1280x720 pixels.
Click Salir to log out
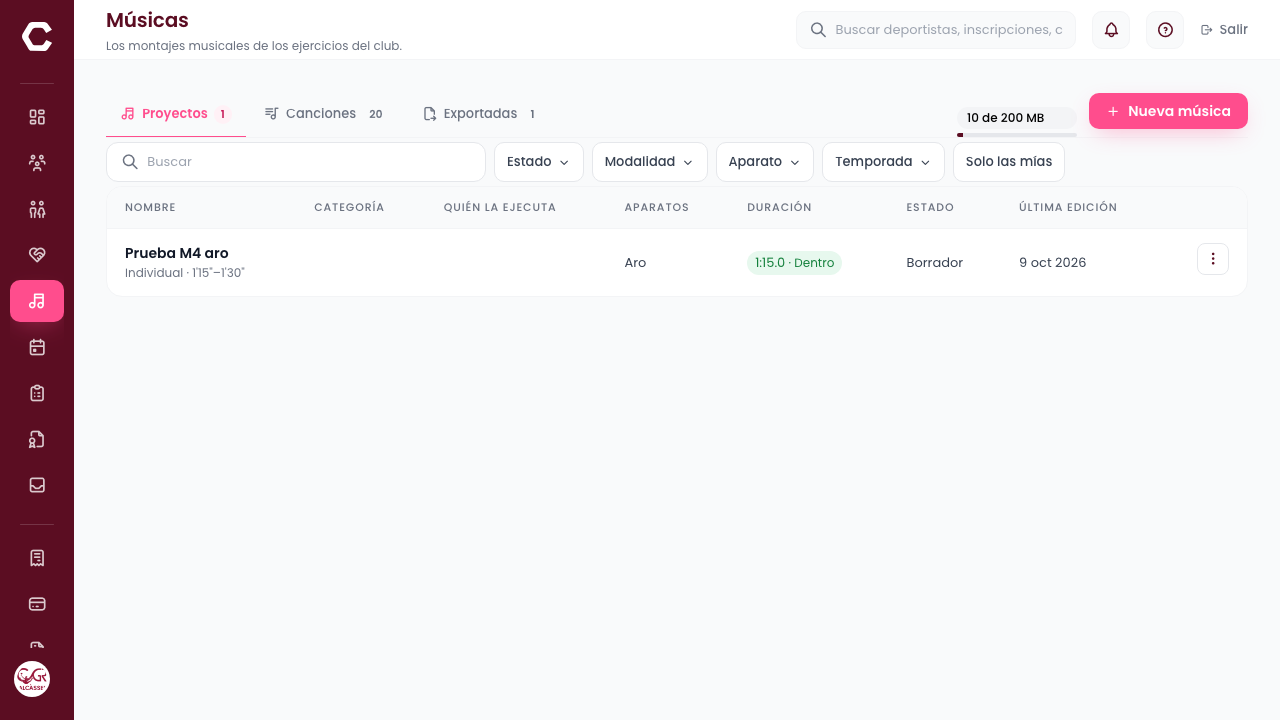tap(1224, 30)
